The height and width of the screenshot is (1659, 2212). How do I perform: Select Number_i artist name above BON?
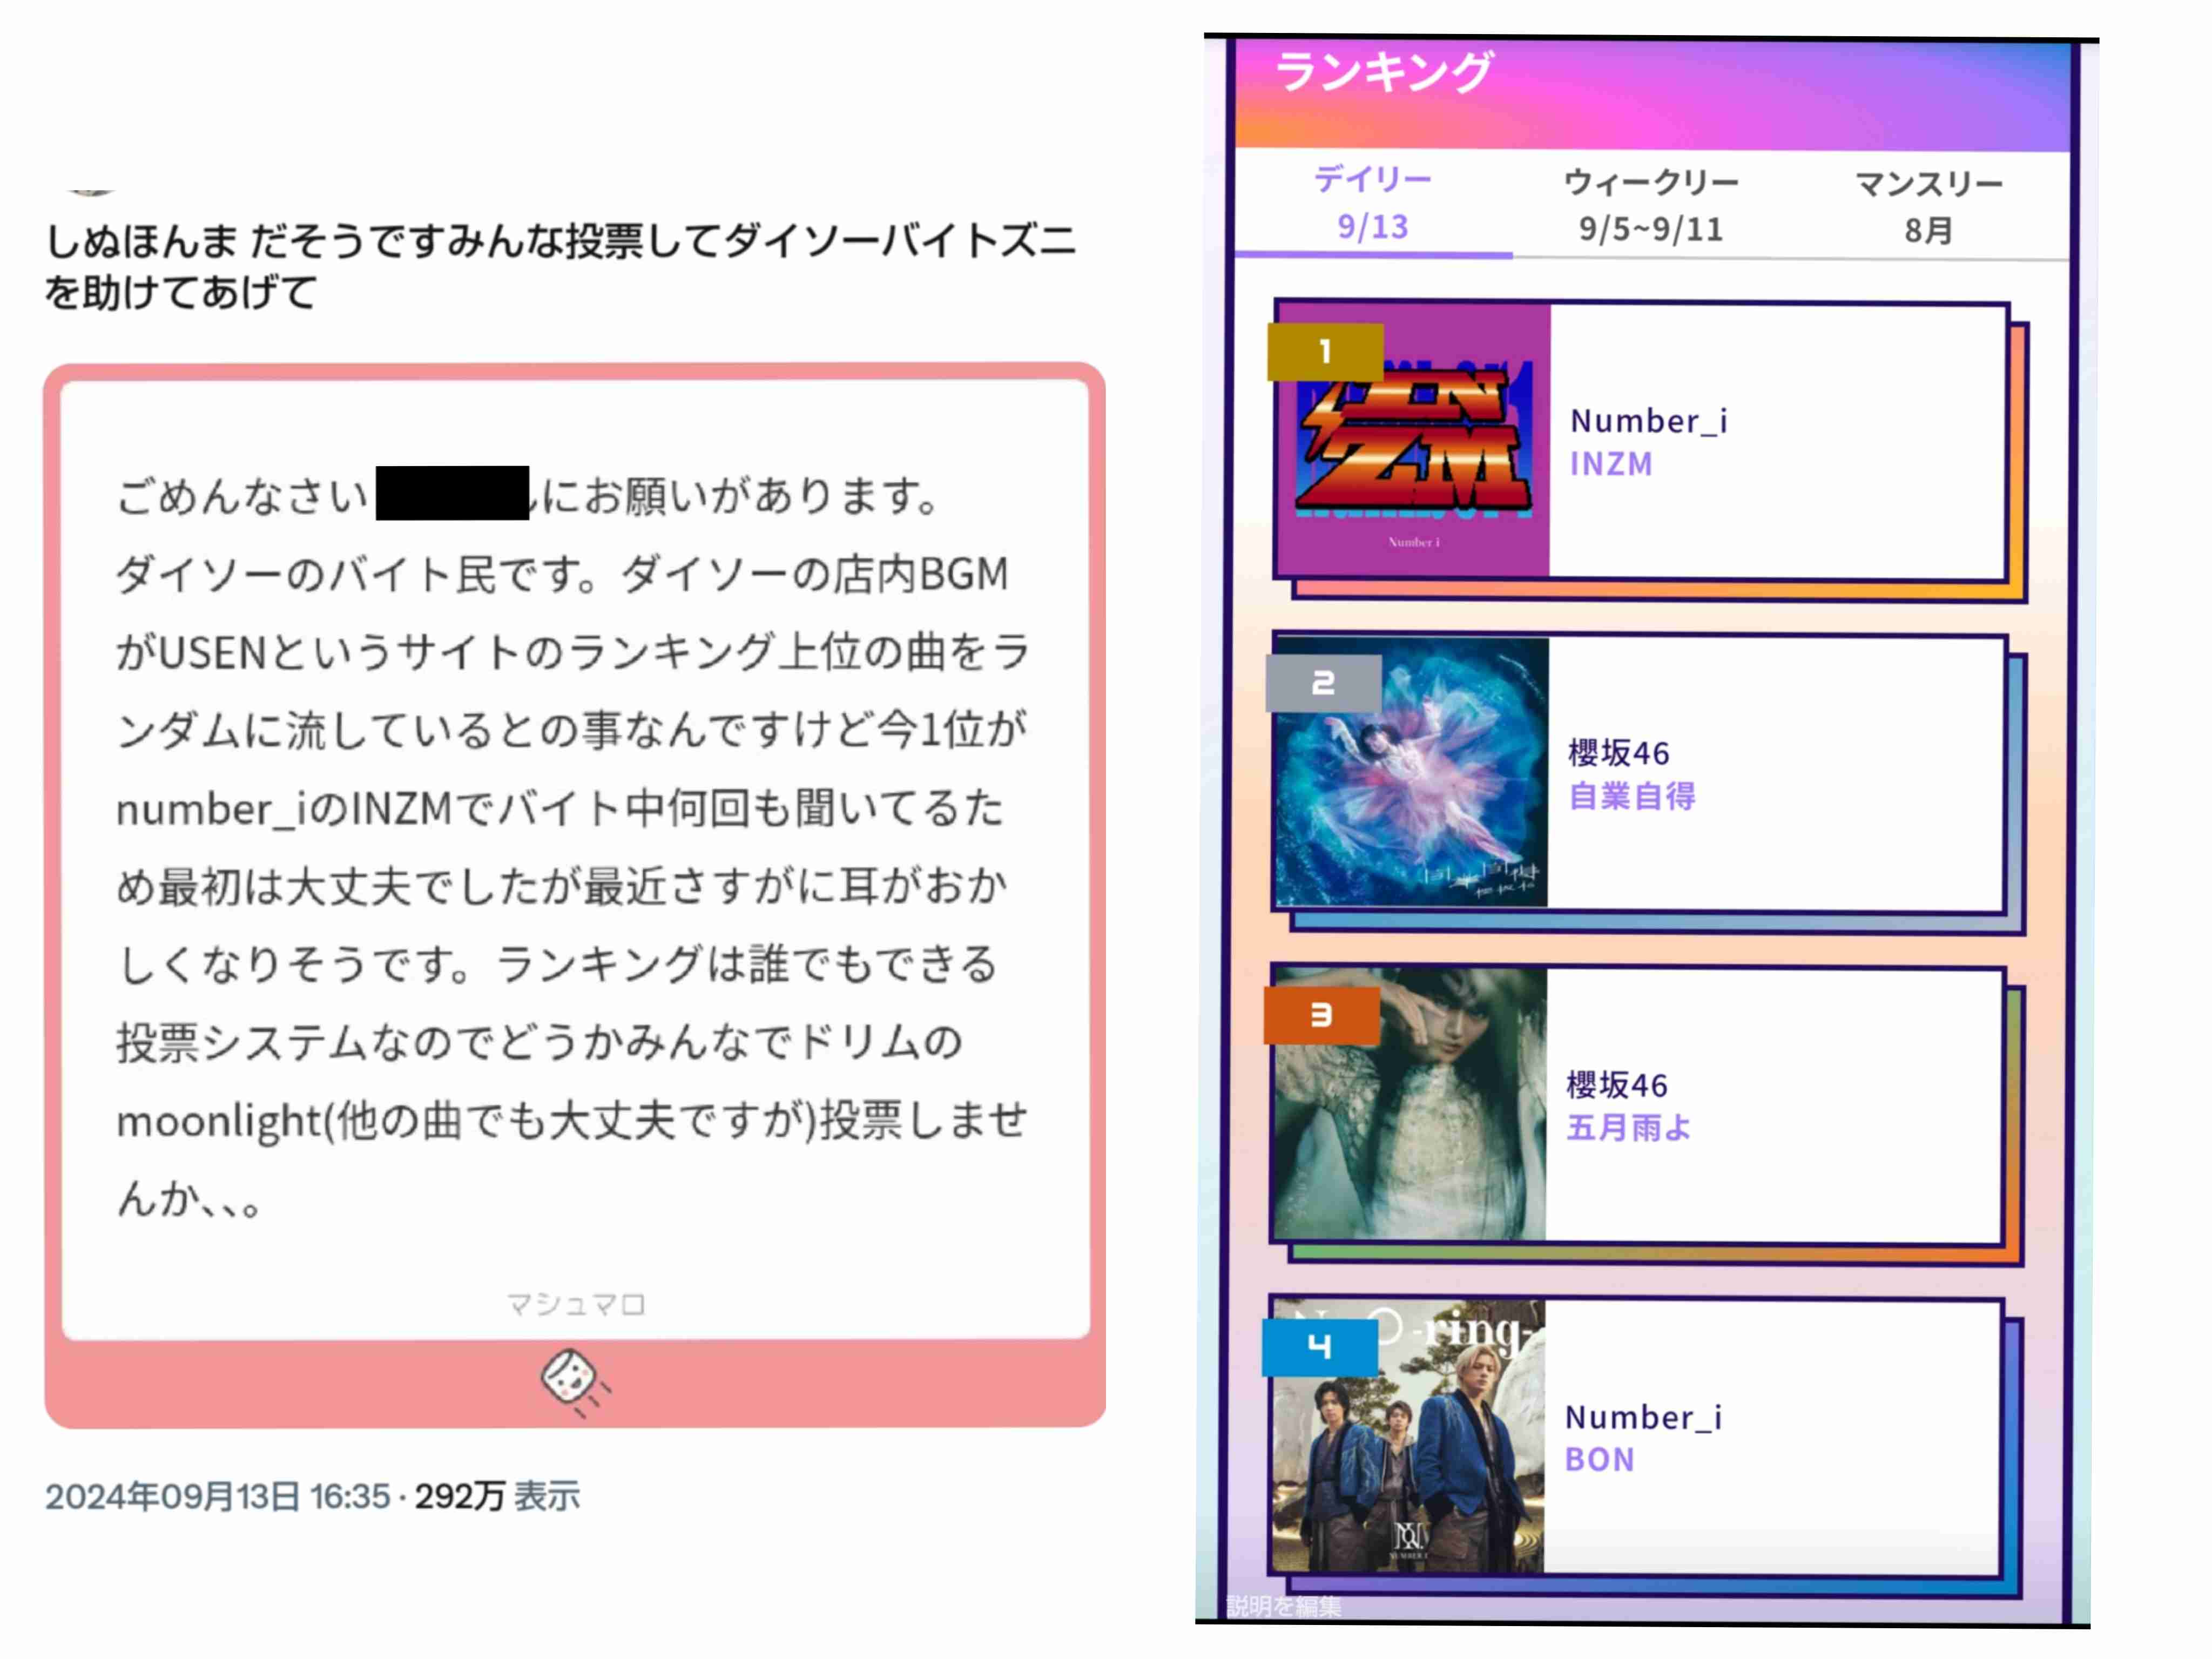click(x=1644, y=1417)
